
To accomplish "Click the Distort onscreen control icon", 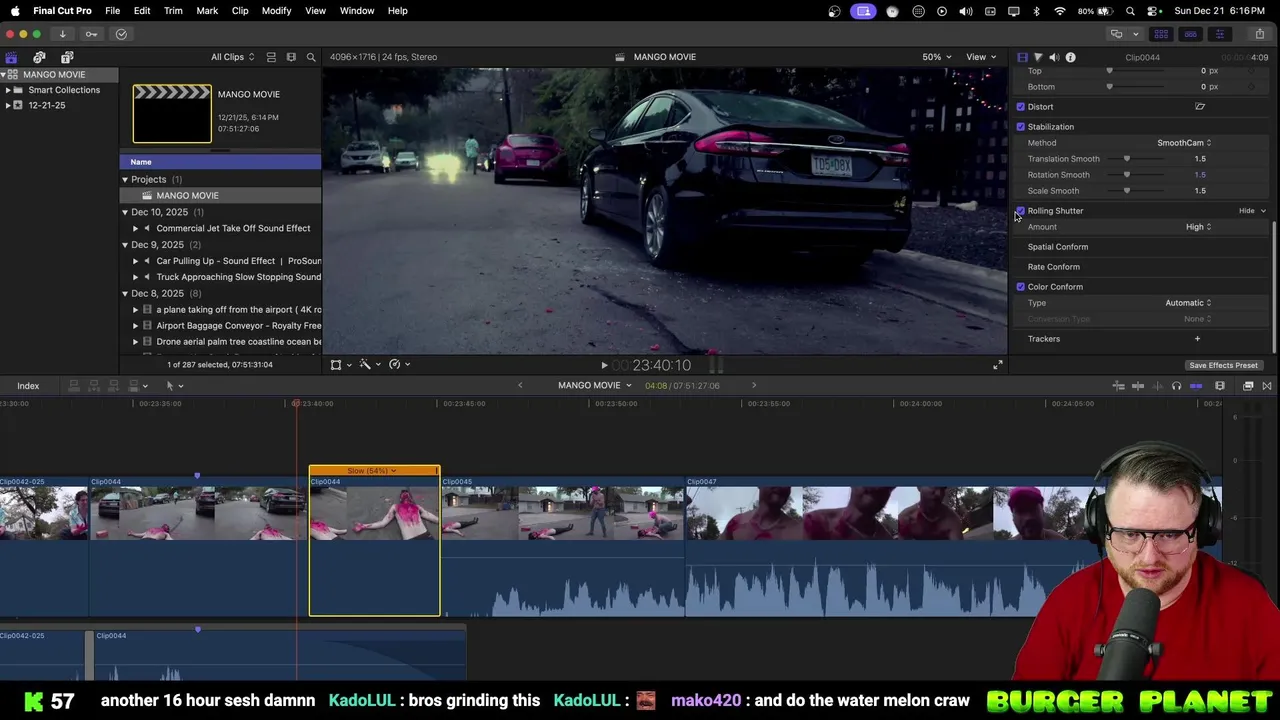I will [1200, 107].
